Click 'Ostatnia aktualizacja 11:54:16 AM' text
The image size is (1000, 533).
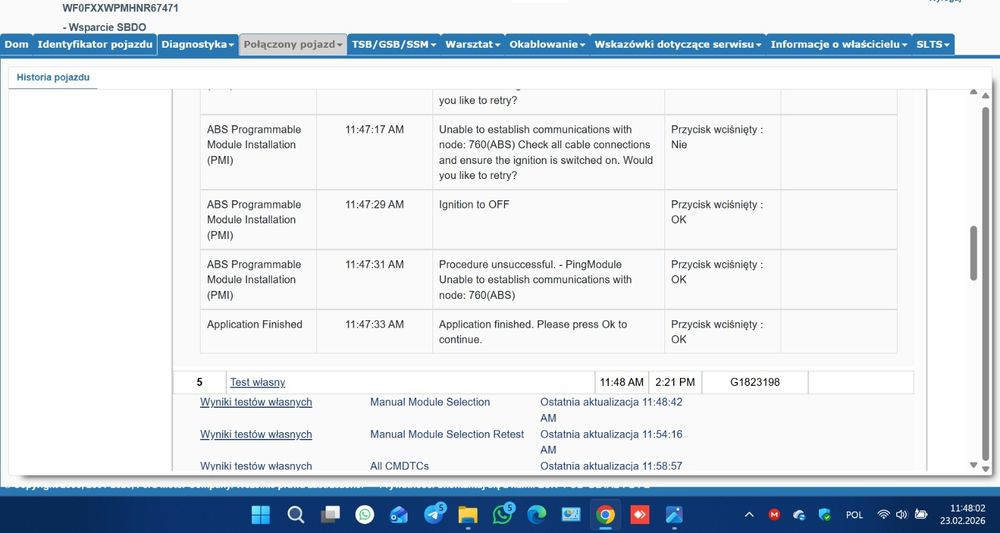(611, 442)
